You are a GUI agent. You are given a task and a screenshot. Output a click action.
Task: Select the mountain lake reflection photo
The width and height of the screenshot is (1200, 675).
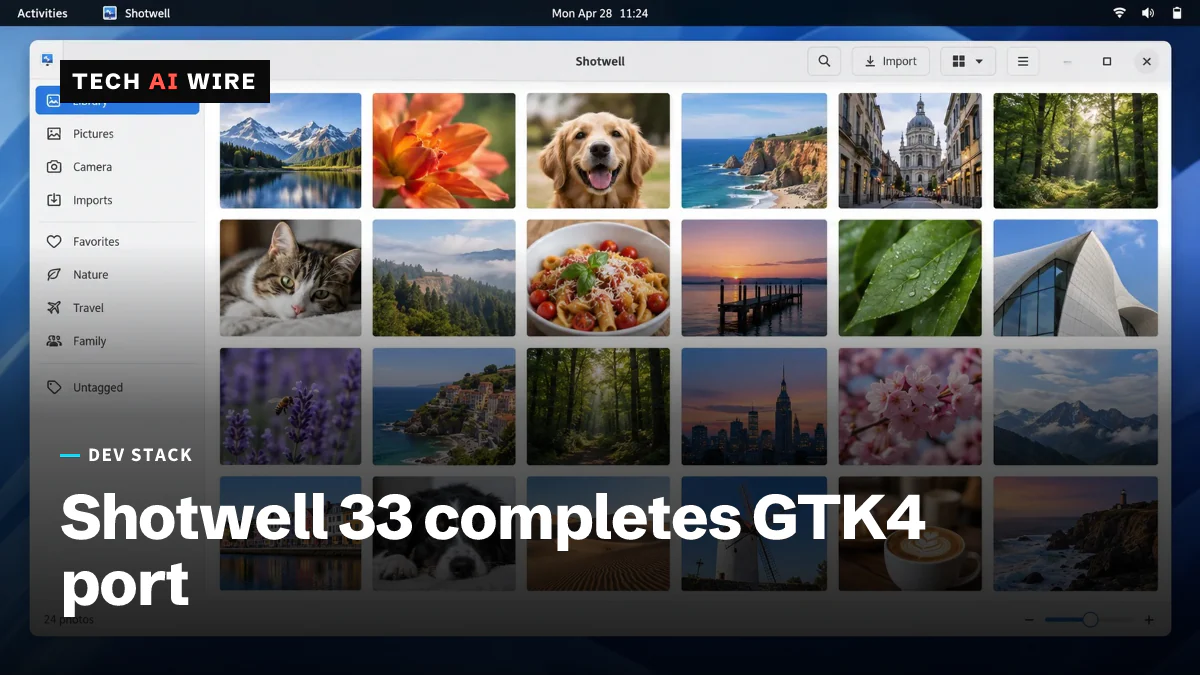(290, 151)
